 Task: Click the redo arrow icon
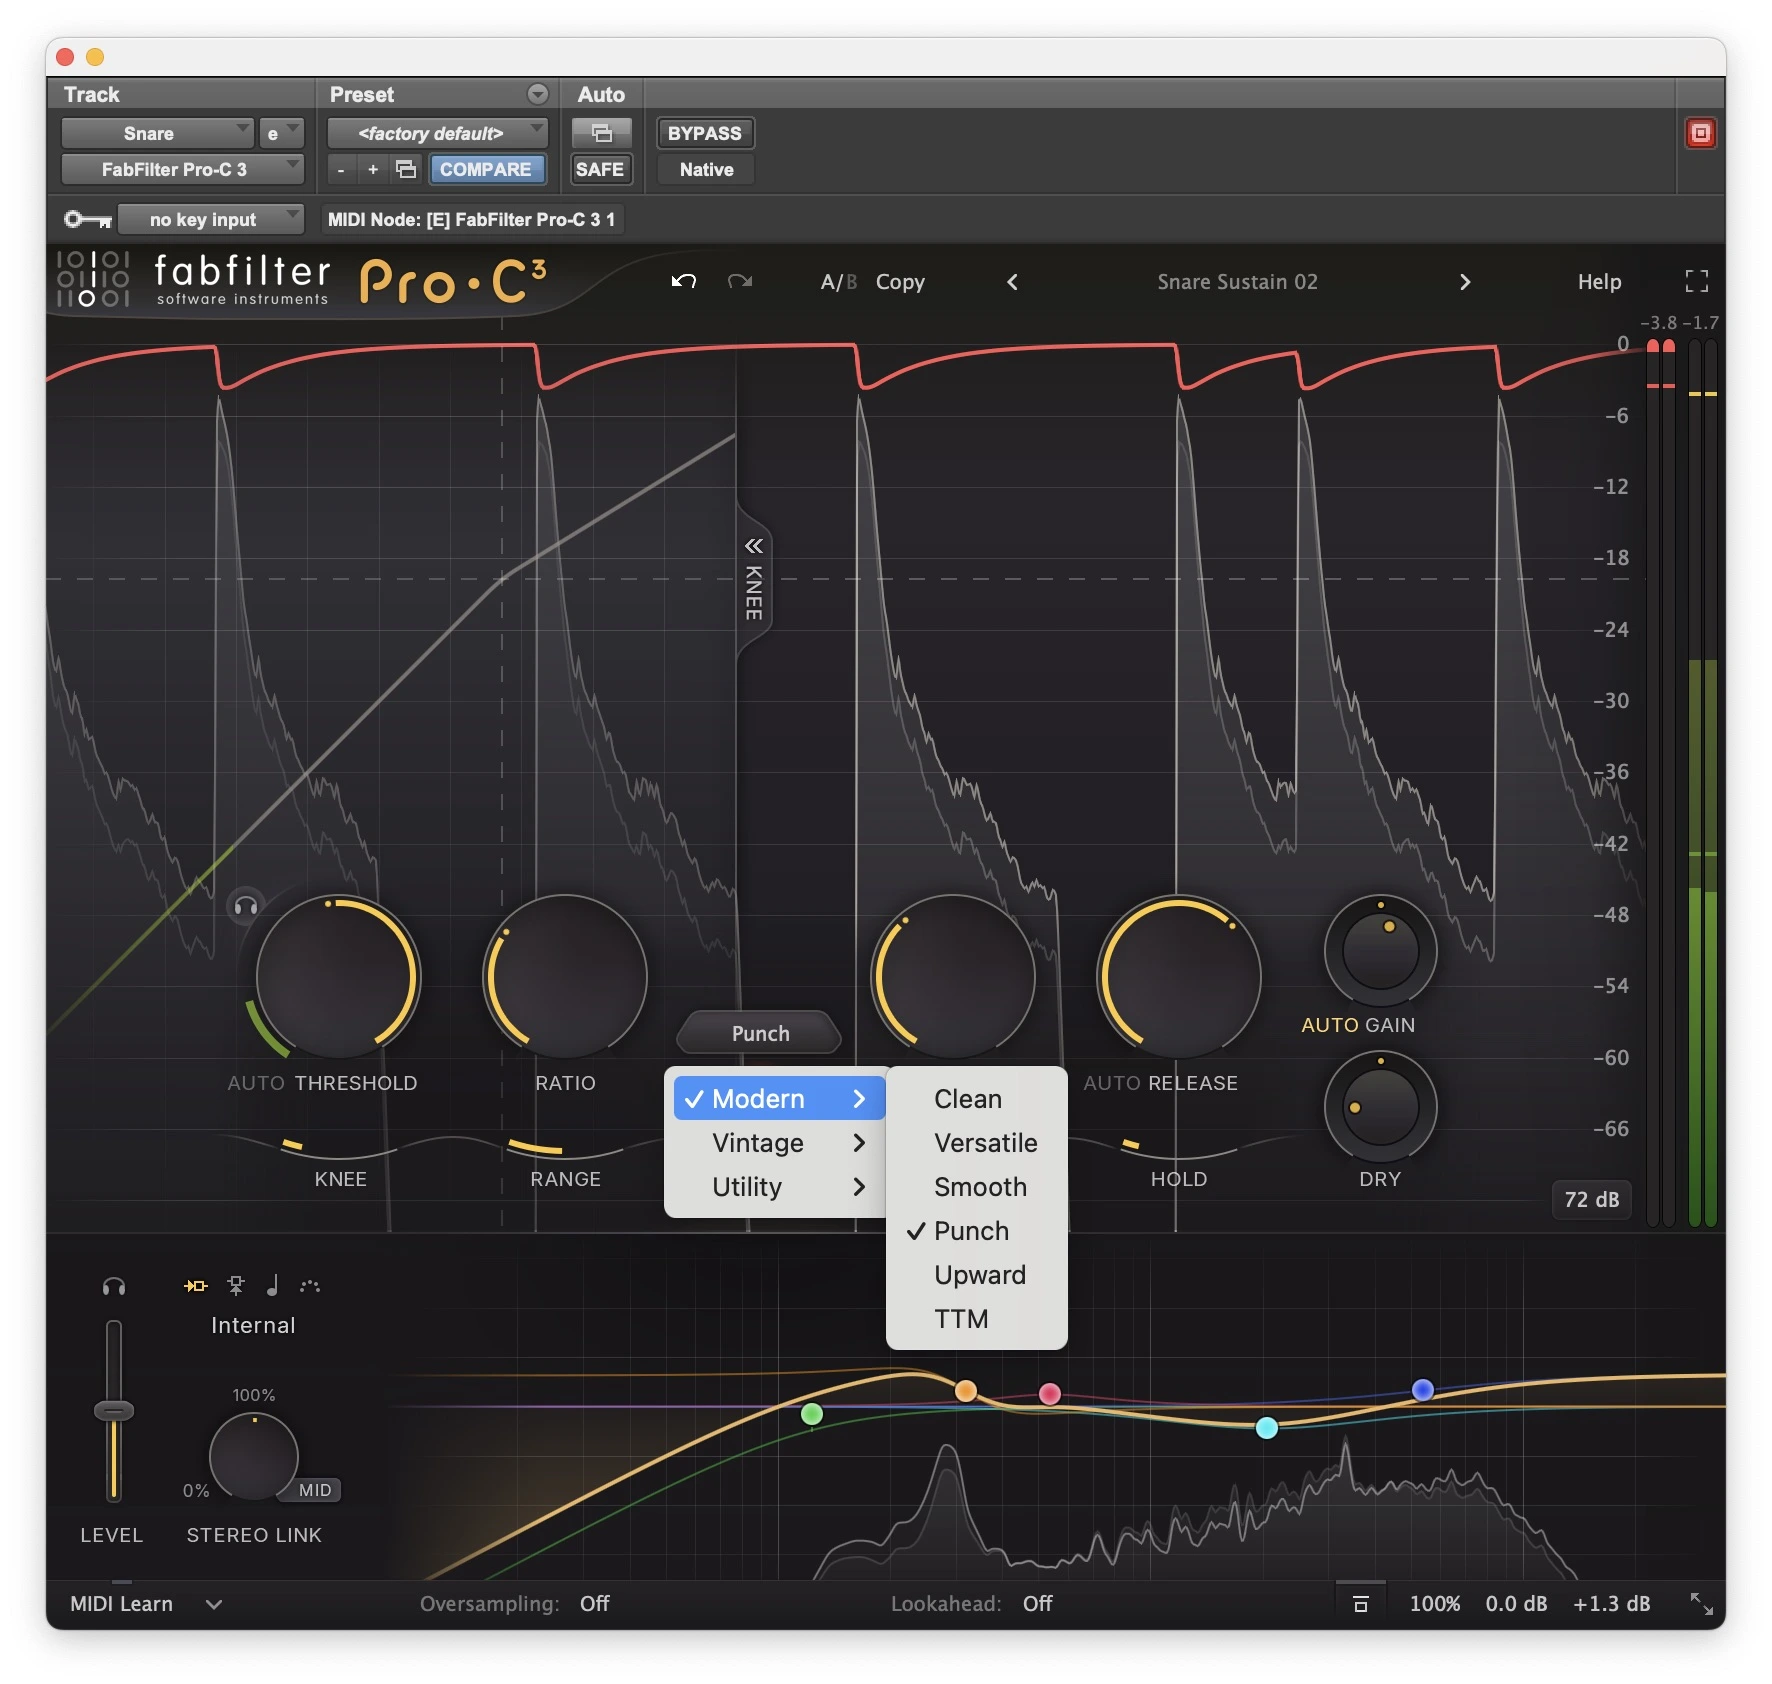(740, 282)
